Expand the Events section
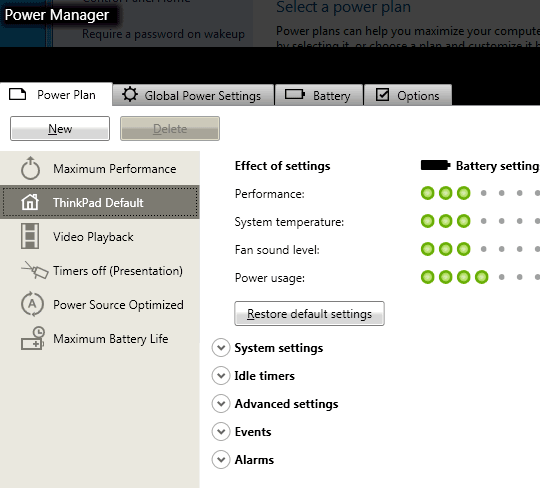 click(x=221, y=432)
